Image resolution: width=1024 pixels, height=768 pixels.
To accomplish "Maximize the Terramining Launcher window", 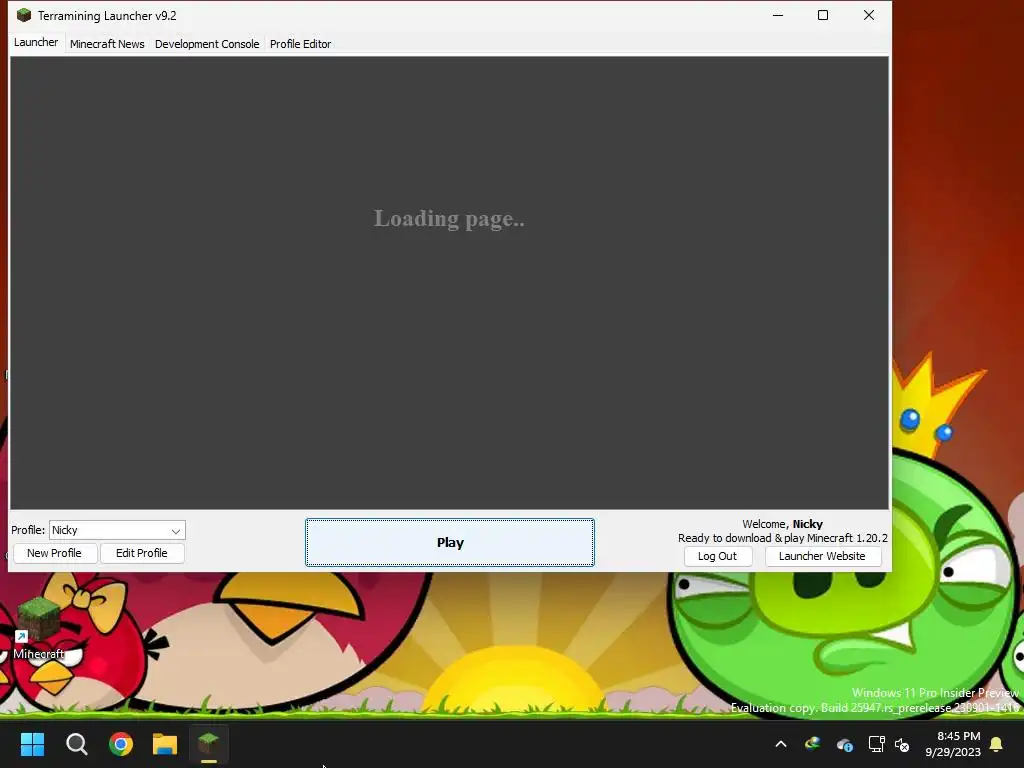I will point(823,15).
